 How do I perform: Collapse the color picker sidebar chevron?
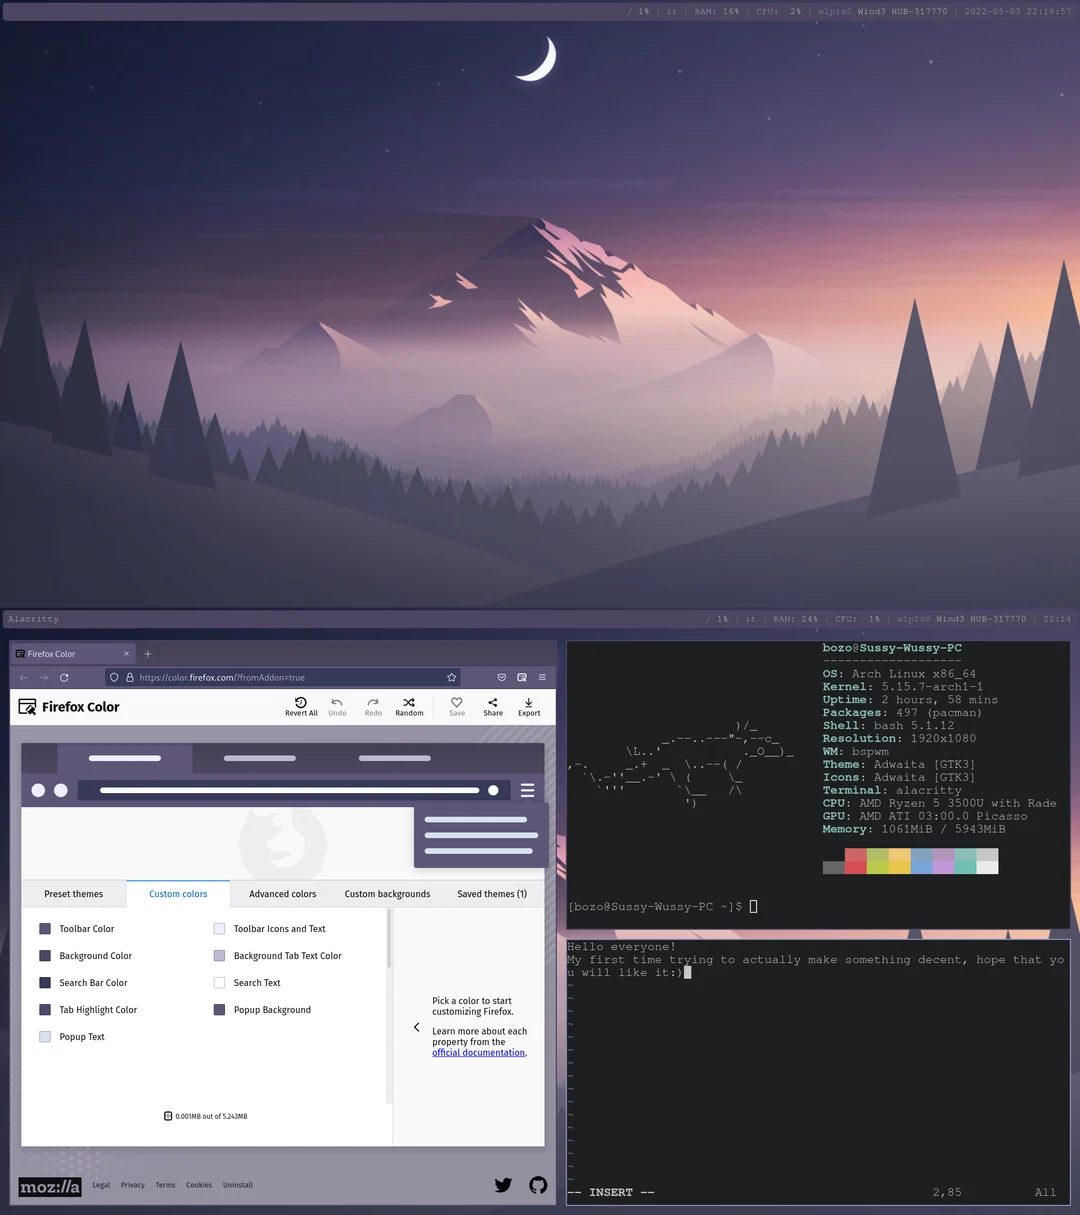(417, 1026)
